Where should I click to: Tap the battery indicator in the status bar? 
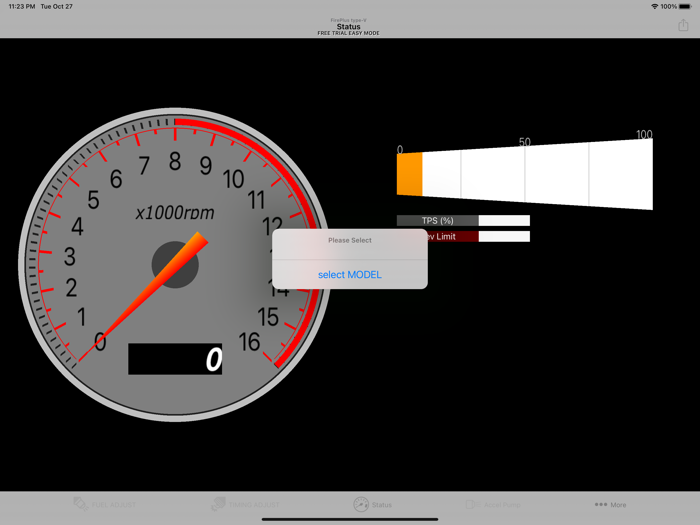pos(685,6)
